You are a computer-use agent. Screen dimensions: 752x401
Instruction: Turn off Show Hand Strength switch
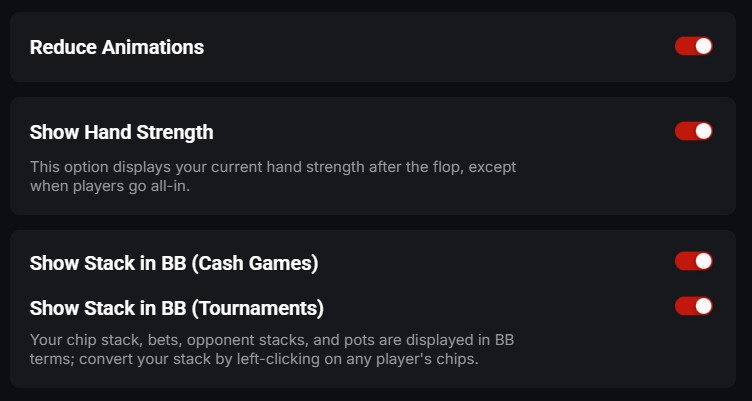(x=693, y=131)
